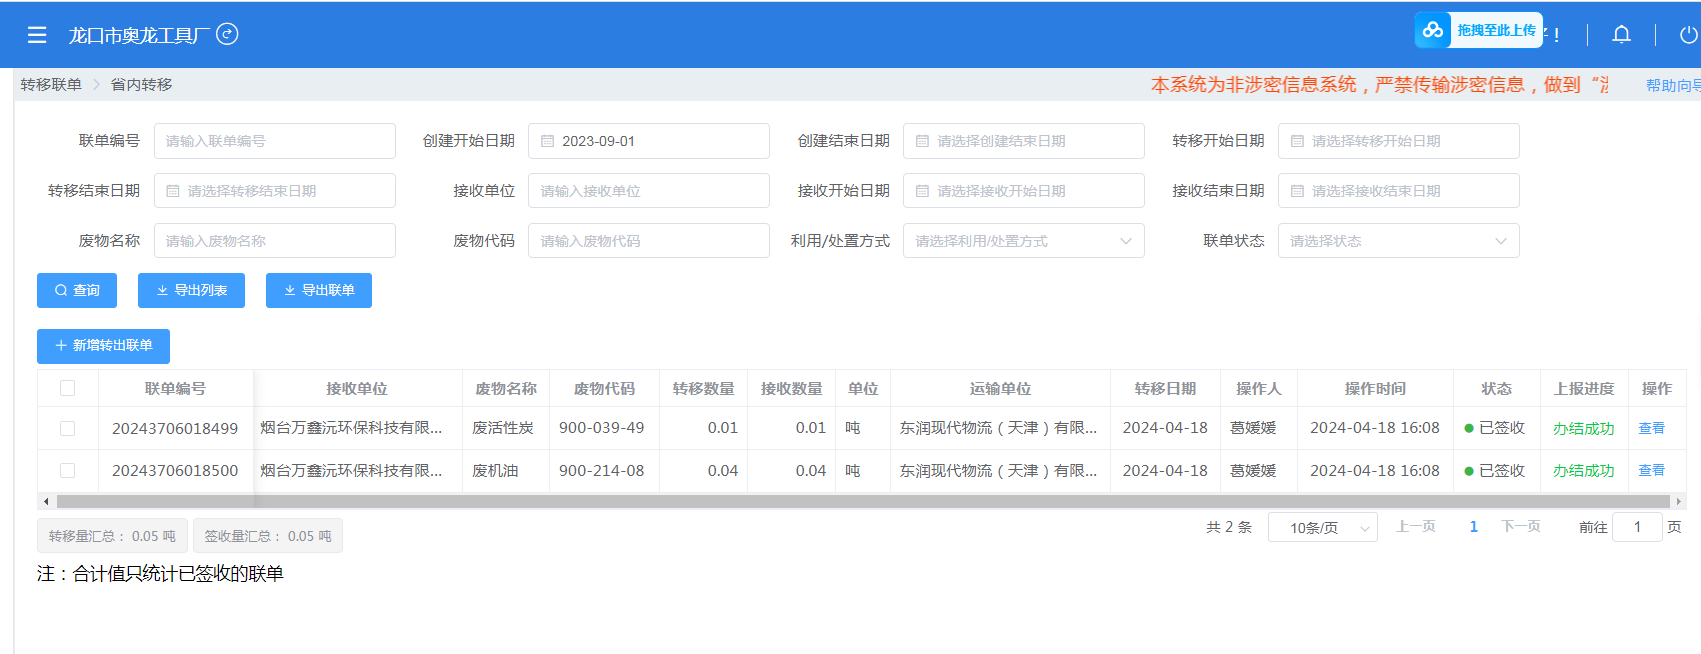Click calendar icon in 转移开始日期 field
1701x654 pixels.
[1297, 141]
